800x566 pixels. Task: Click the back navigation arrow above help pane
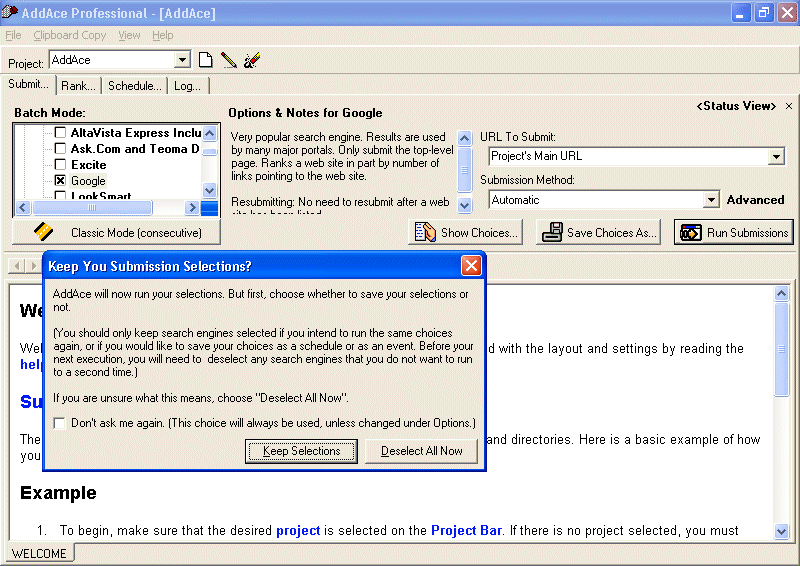(x=17, y=265)
